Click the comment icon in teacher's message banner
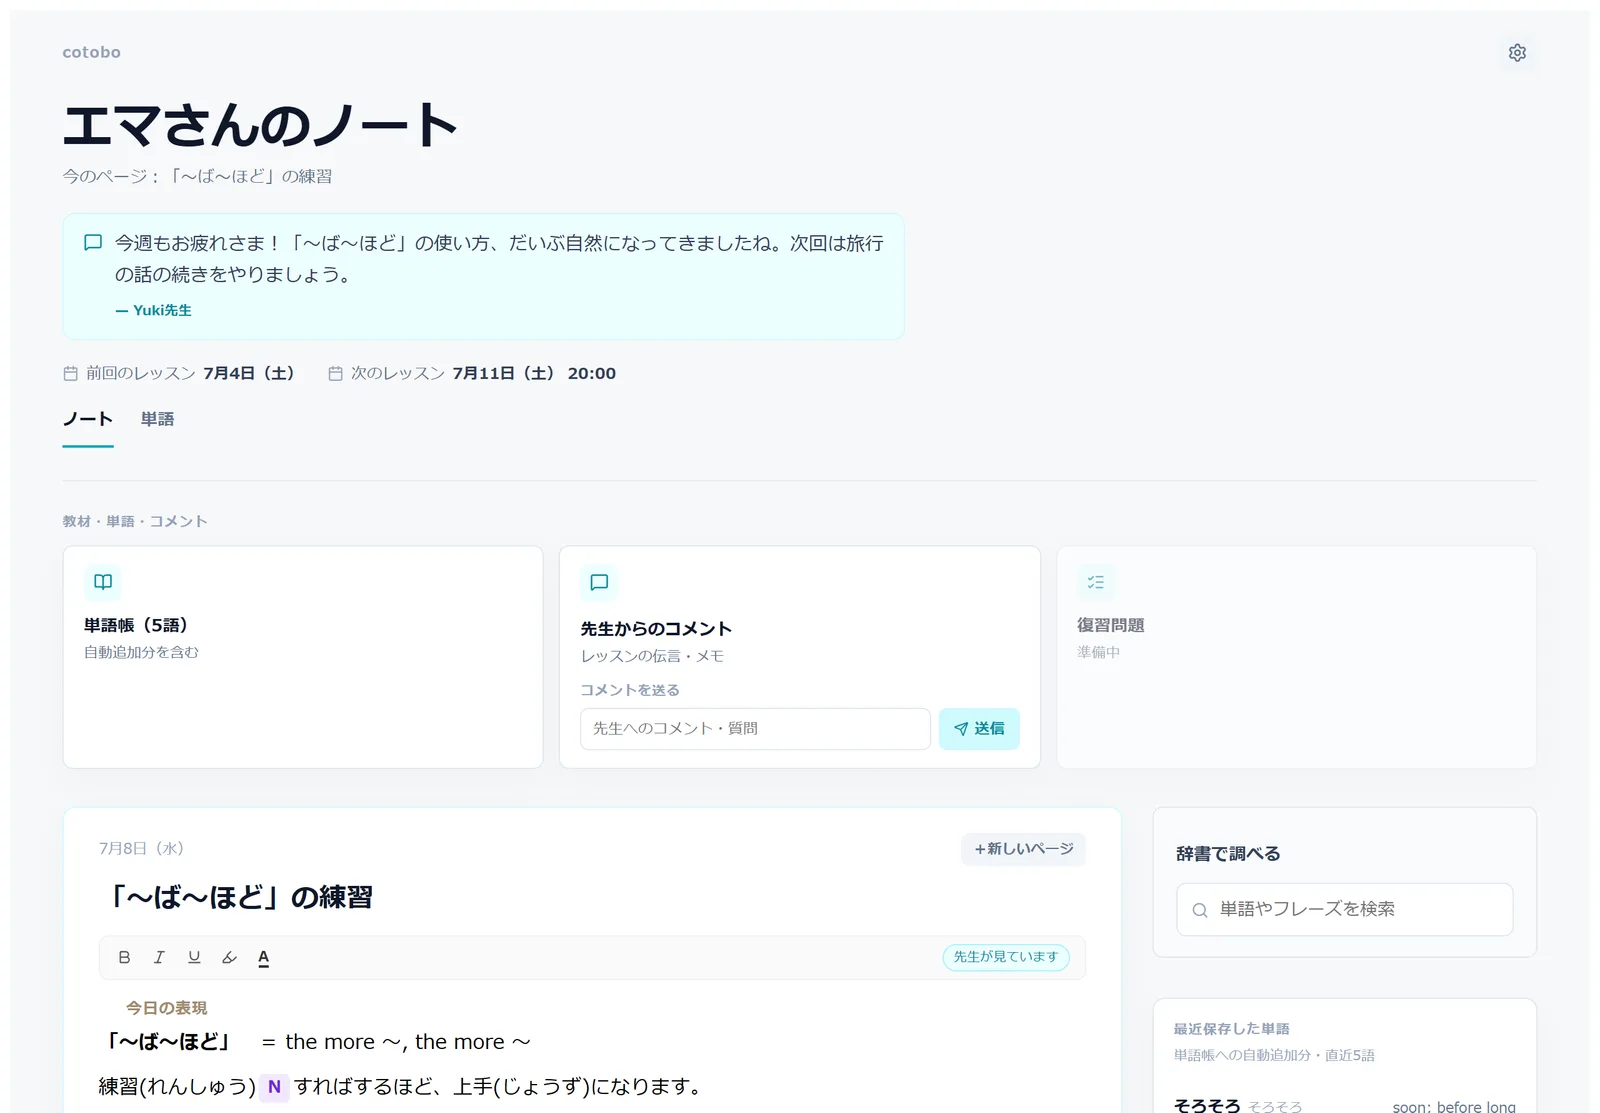 click(x=93, y=243)
